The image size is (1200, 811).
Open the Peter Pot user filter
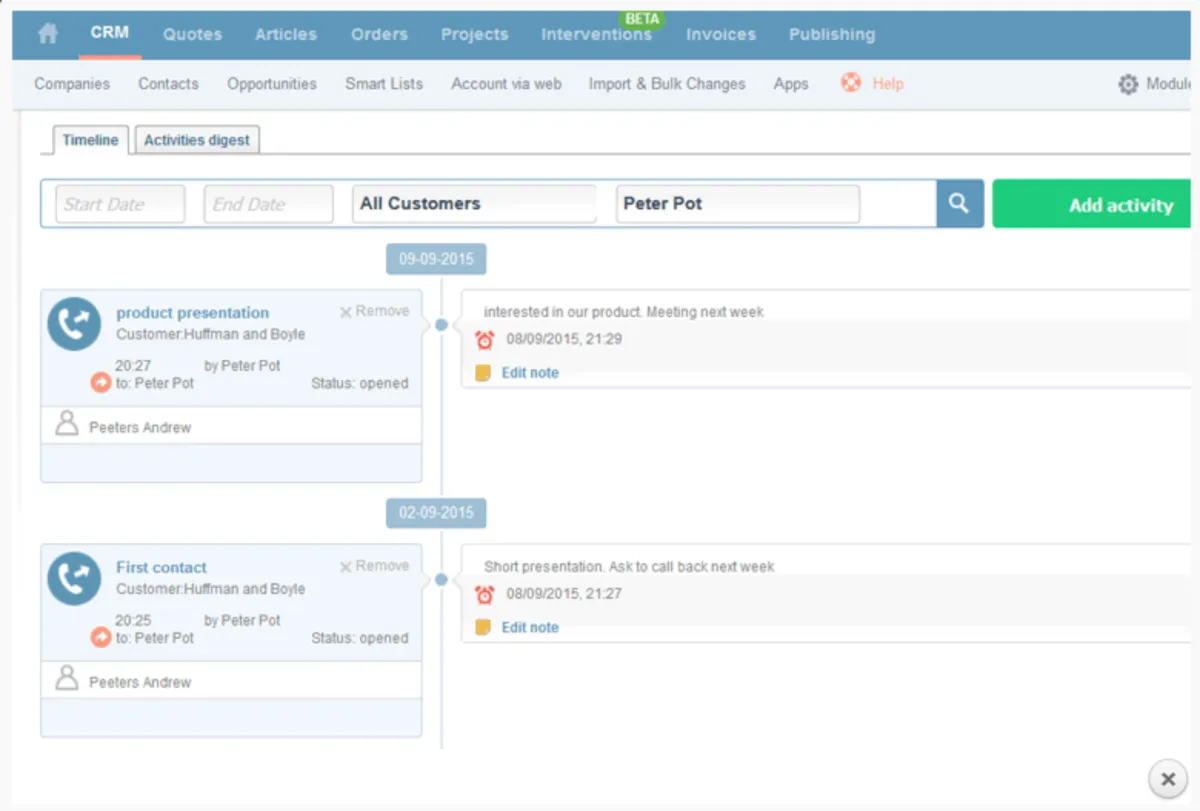coord(737,204)
